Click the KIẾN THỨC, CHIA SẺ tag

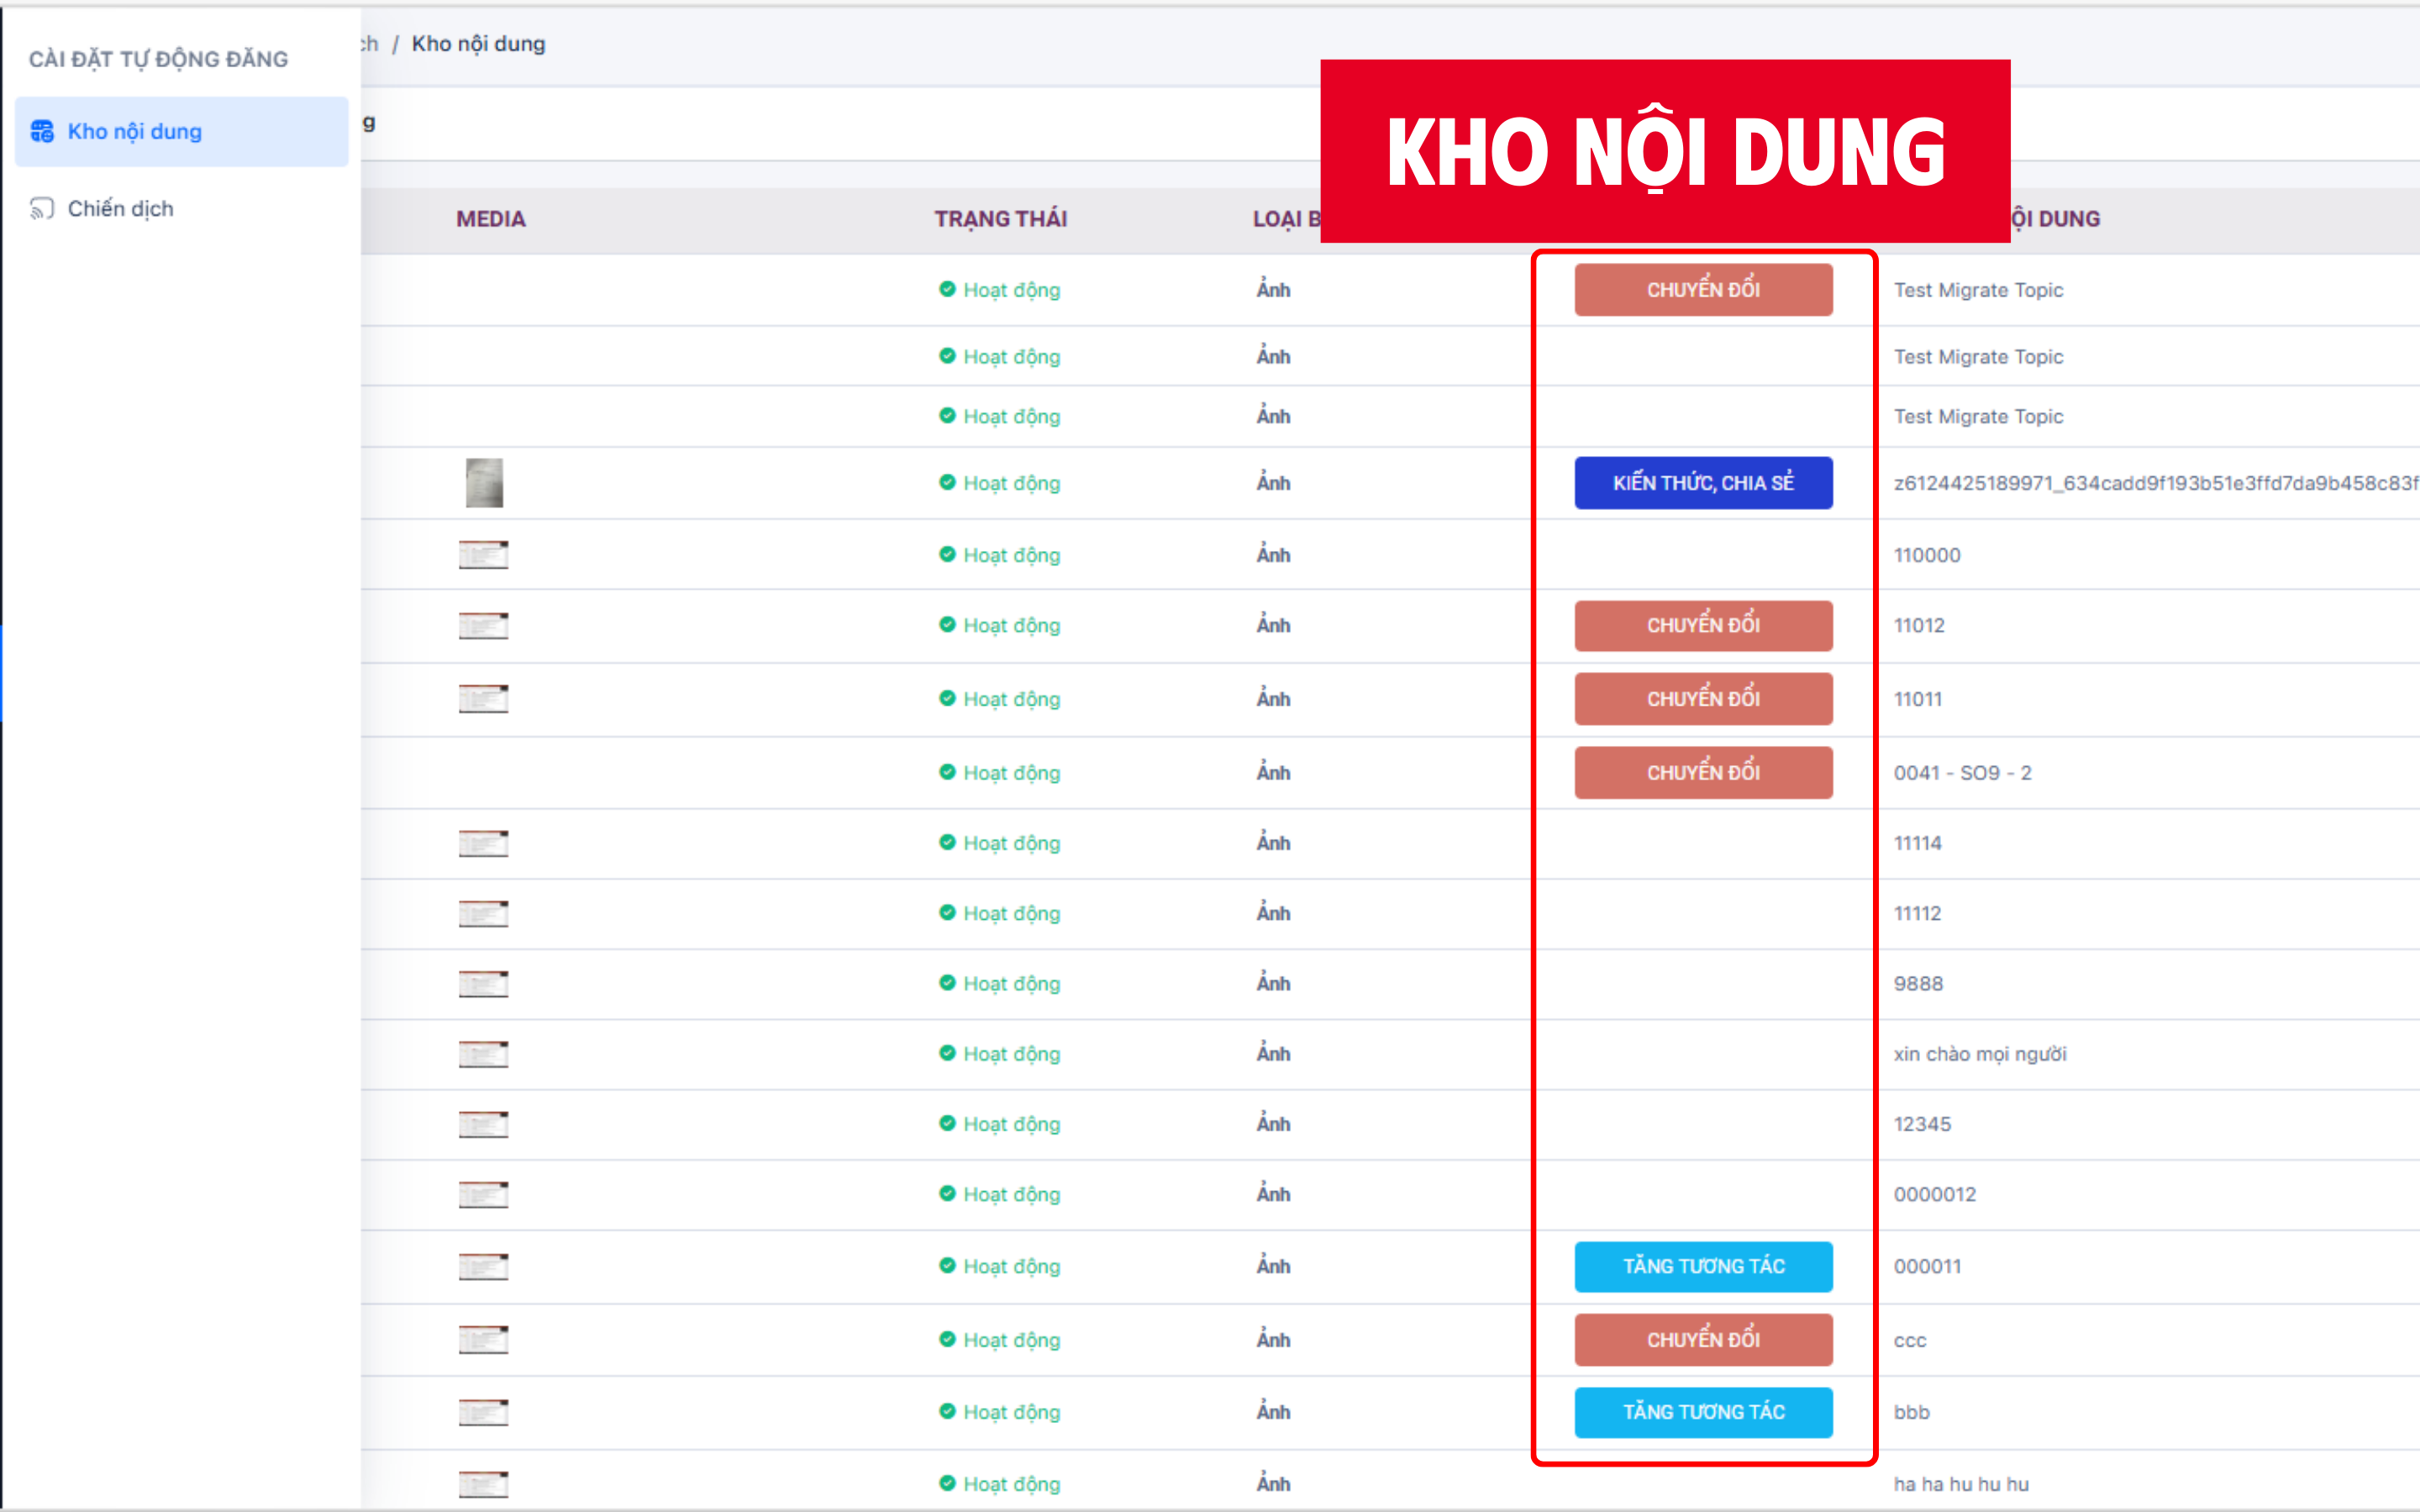click(x=1703, y=483)
